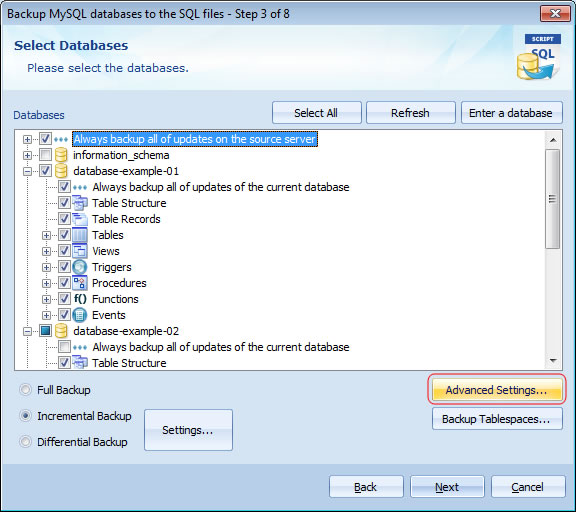The width and height of the screenshot is (576, 512).
Task: Select the Full Backup radio button
Action: 25,390
